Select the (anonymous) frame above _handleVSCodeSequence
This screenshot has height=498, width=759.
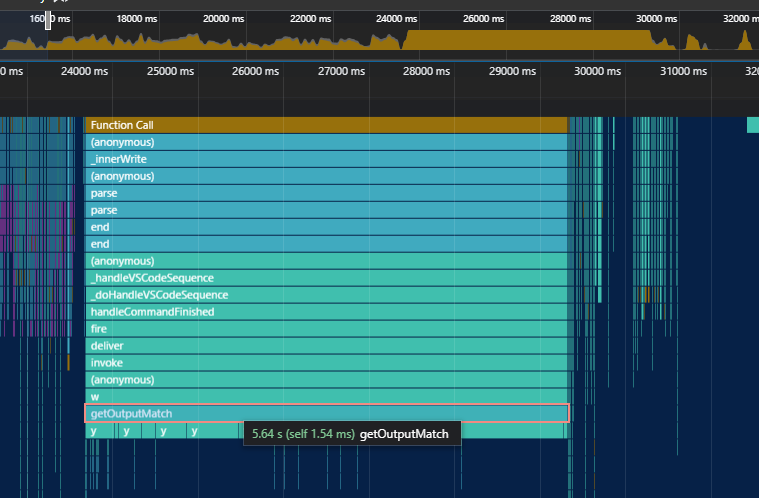click(x=326, y=261)
